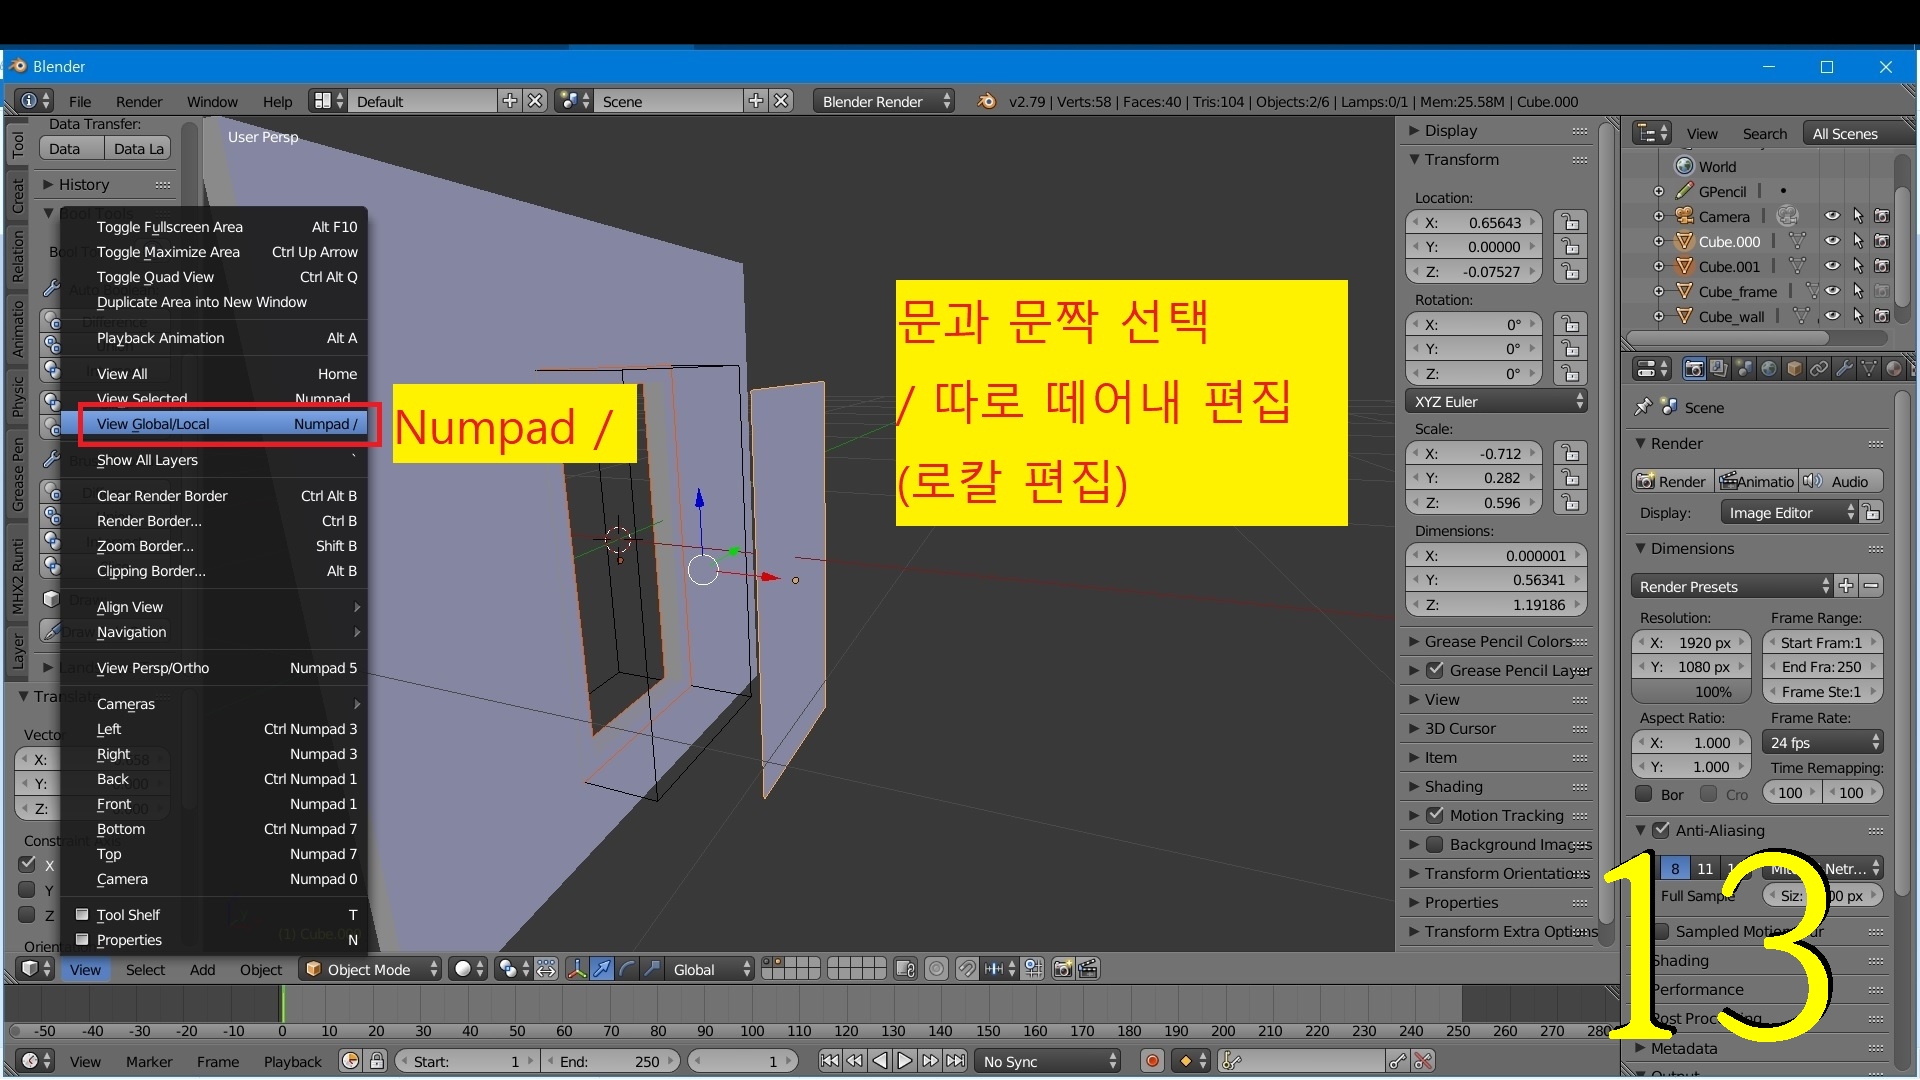Click the OpenGL render image icon
Image resolution: width=1920 pixels, height=1080 pixels.
(1063, 969)
